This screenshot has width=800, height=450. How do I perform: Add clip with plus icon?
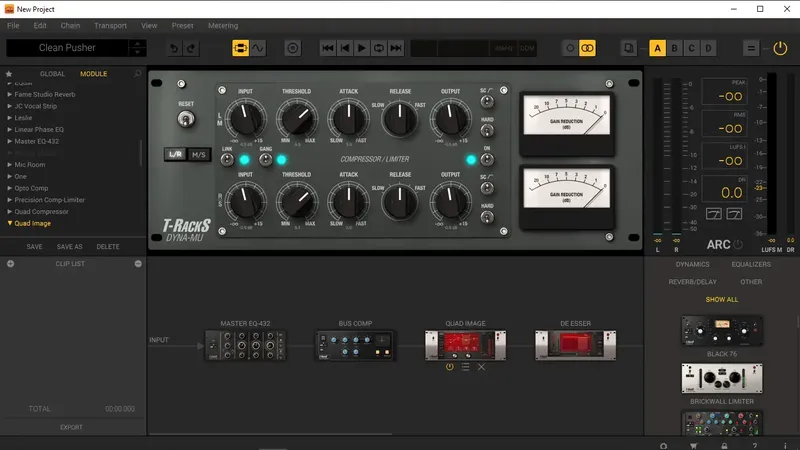click(10, 264)
